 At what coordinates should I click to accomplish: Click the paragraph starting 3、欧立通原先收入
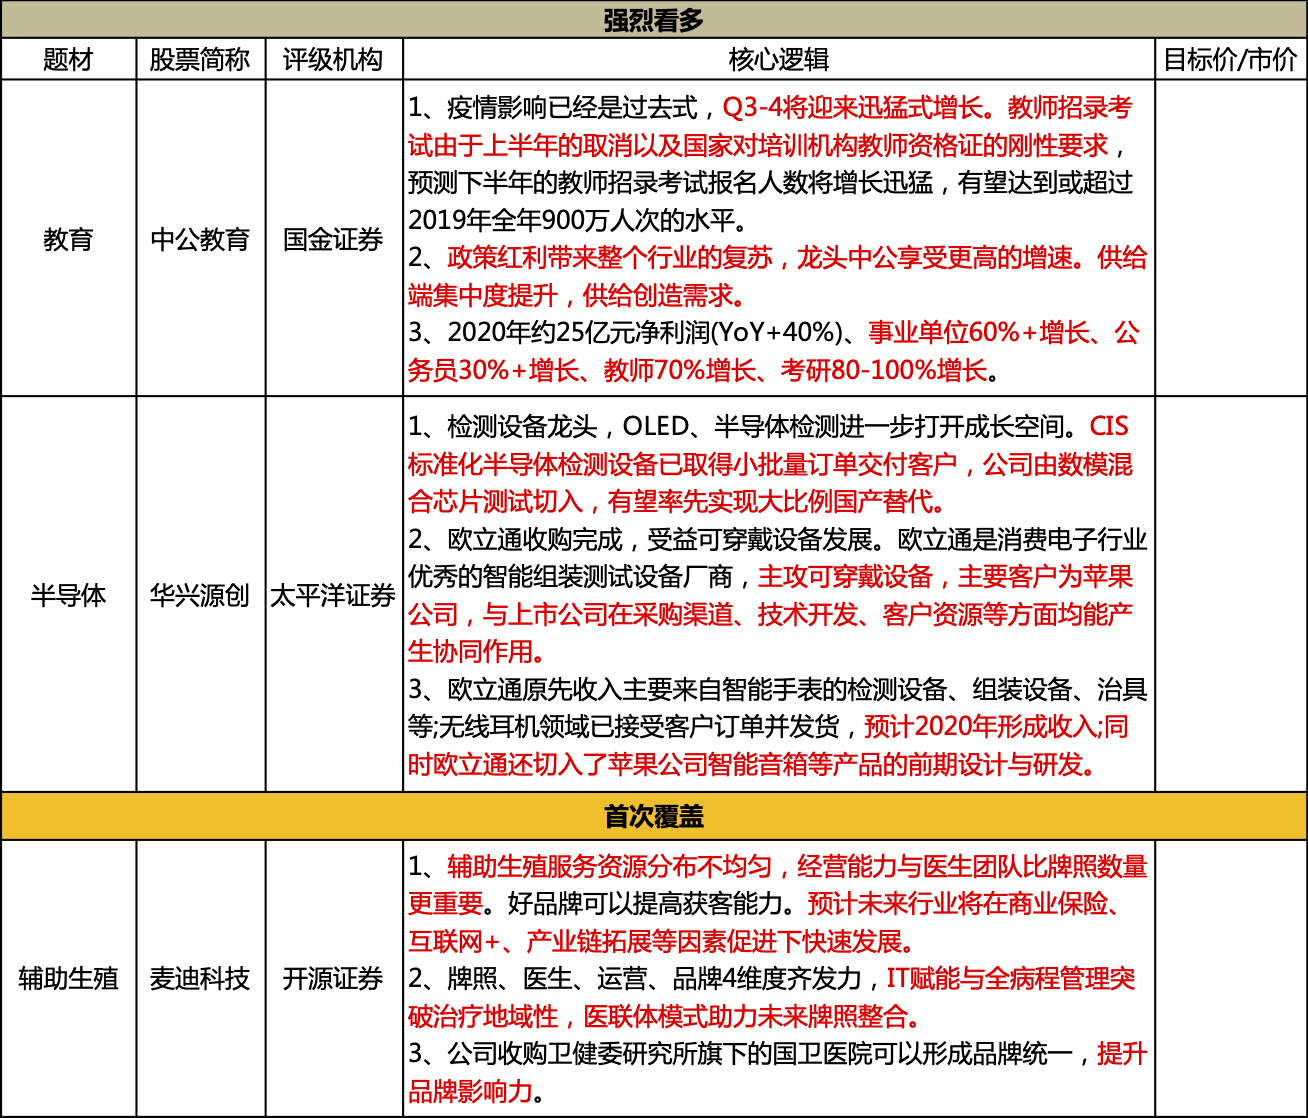click(x=777, y=727)
